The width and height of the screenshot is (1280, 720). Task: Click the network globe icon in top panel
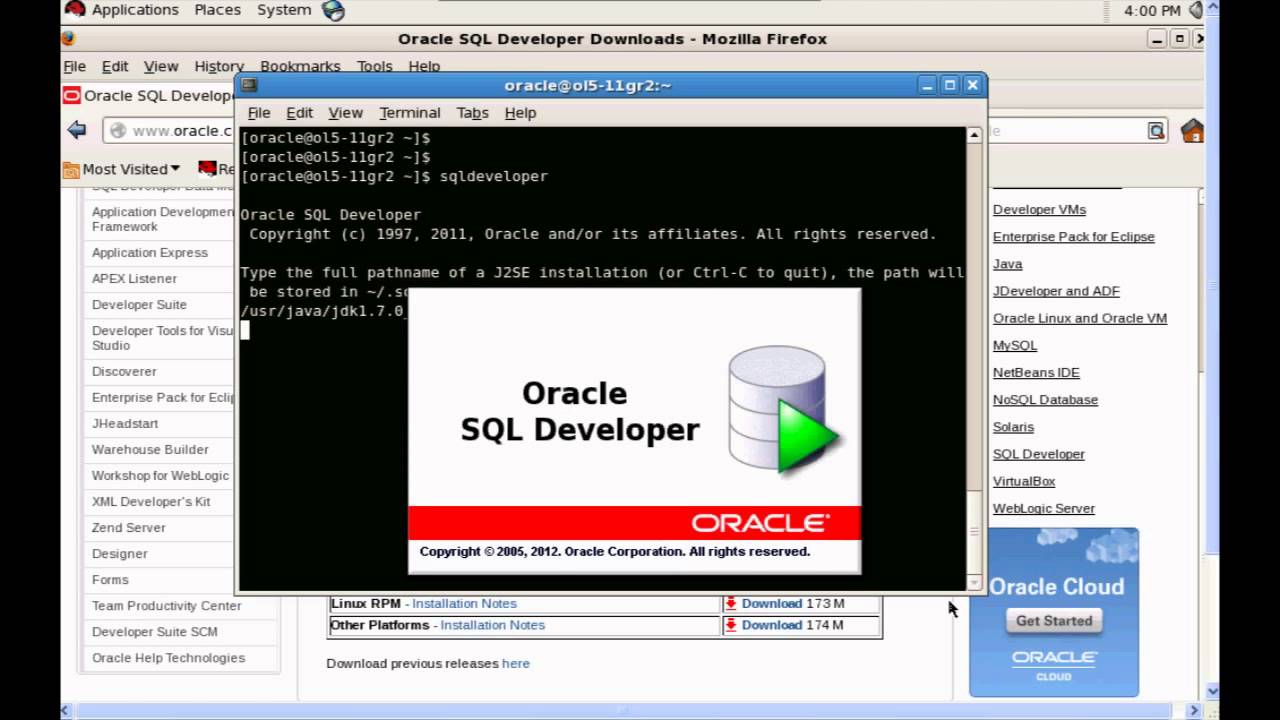[333, 10]
